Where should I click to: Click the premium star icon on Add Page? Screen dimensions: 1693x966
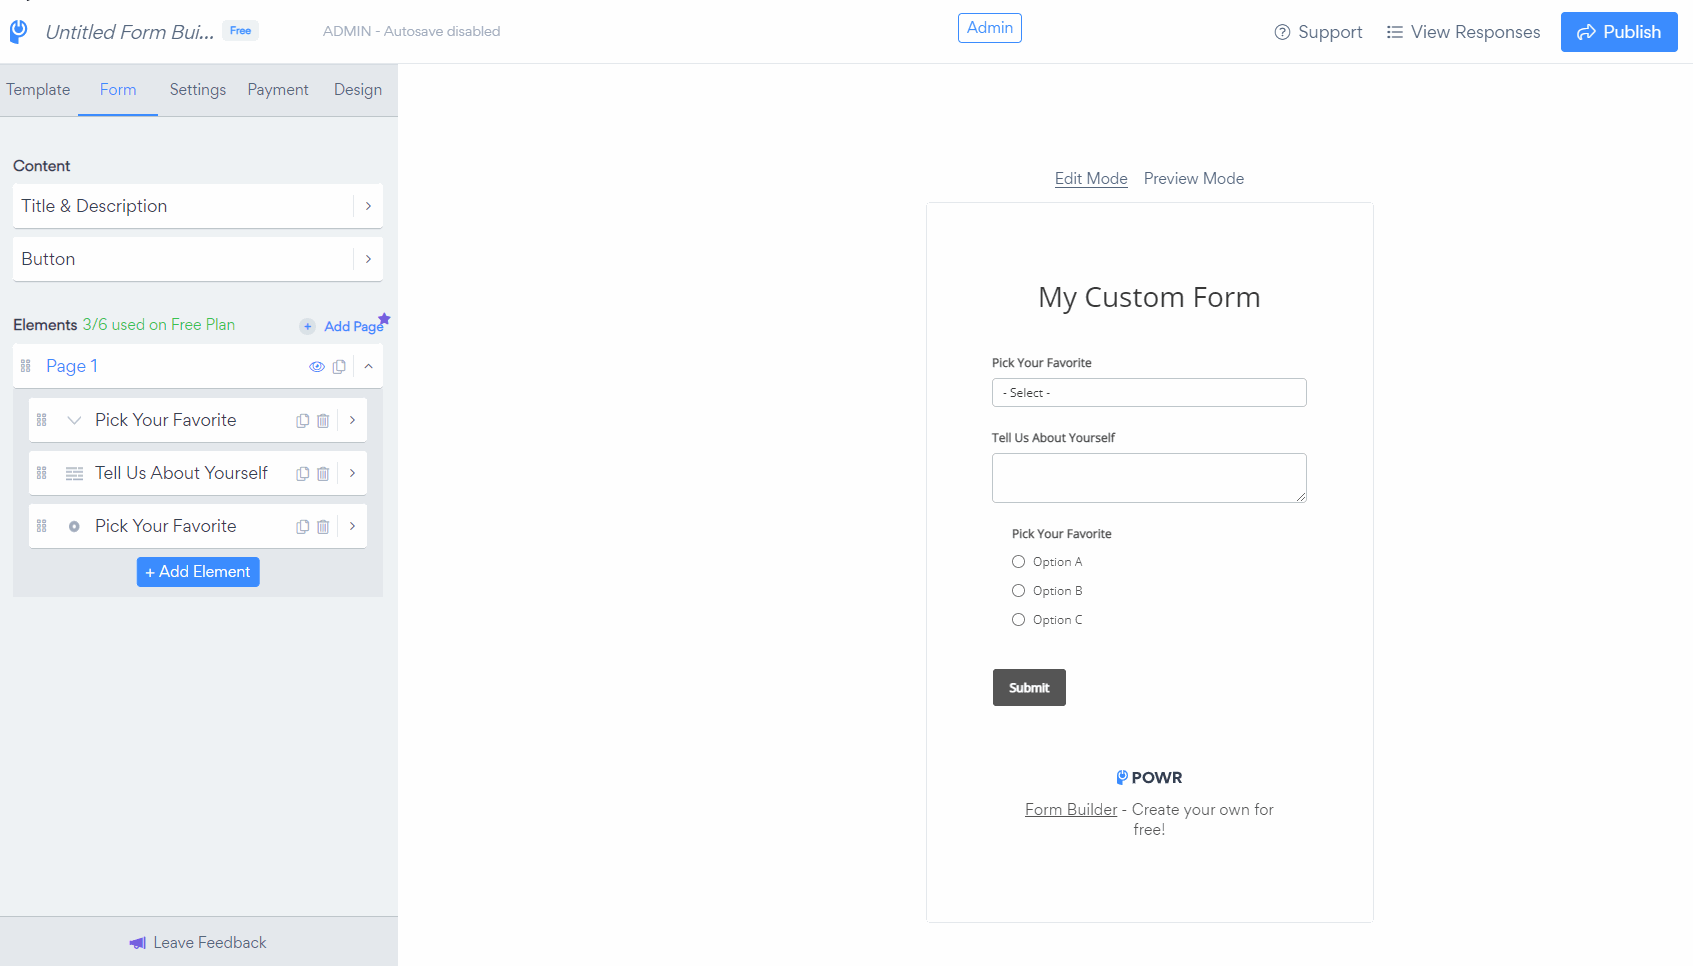point(384,319)
